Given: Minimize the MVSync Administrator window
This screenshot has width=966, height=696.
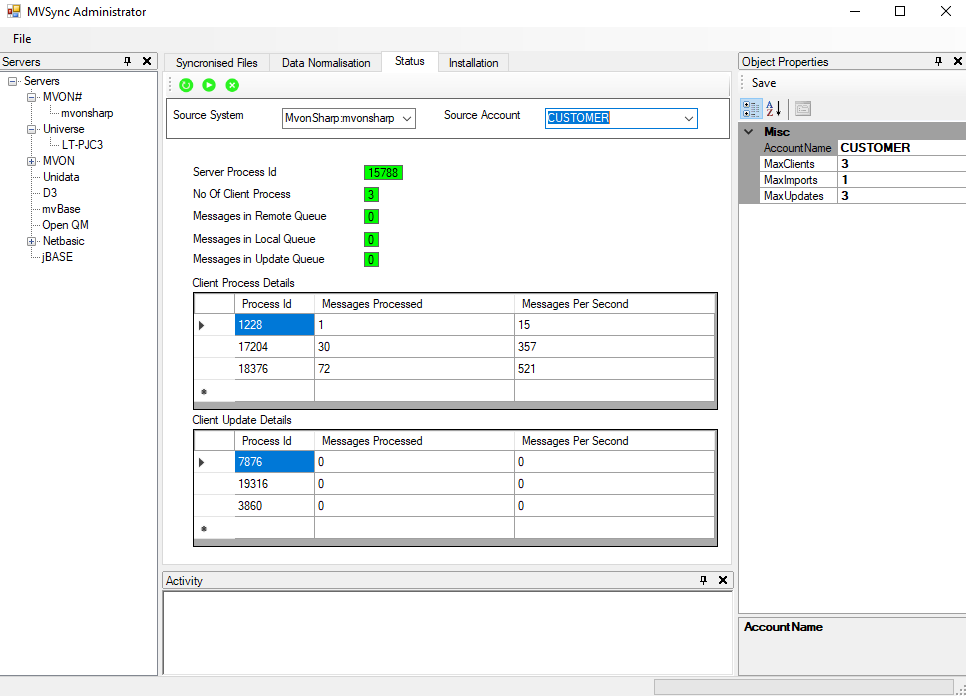Looking at the screenshot, I should [854, 11].
